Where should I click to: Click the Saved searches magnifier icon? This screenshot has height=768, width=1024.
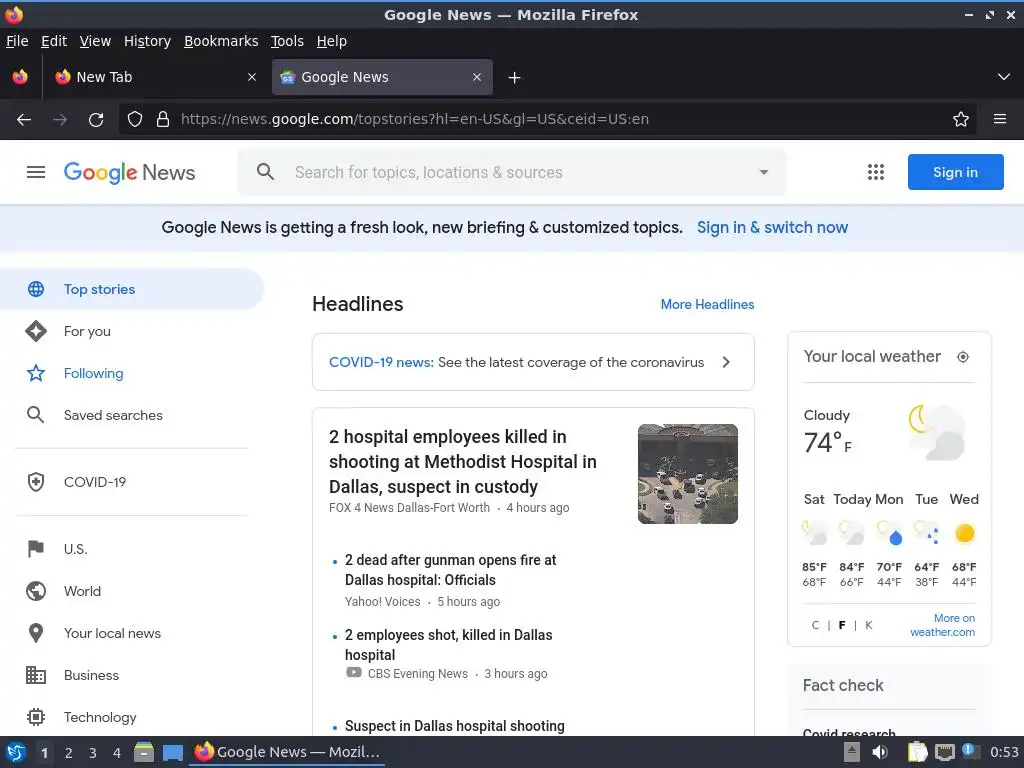[x=36, y=415]
